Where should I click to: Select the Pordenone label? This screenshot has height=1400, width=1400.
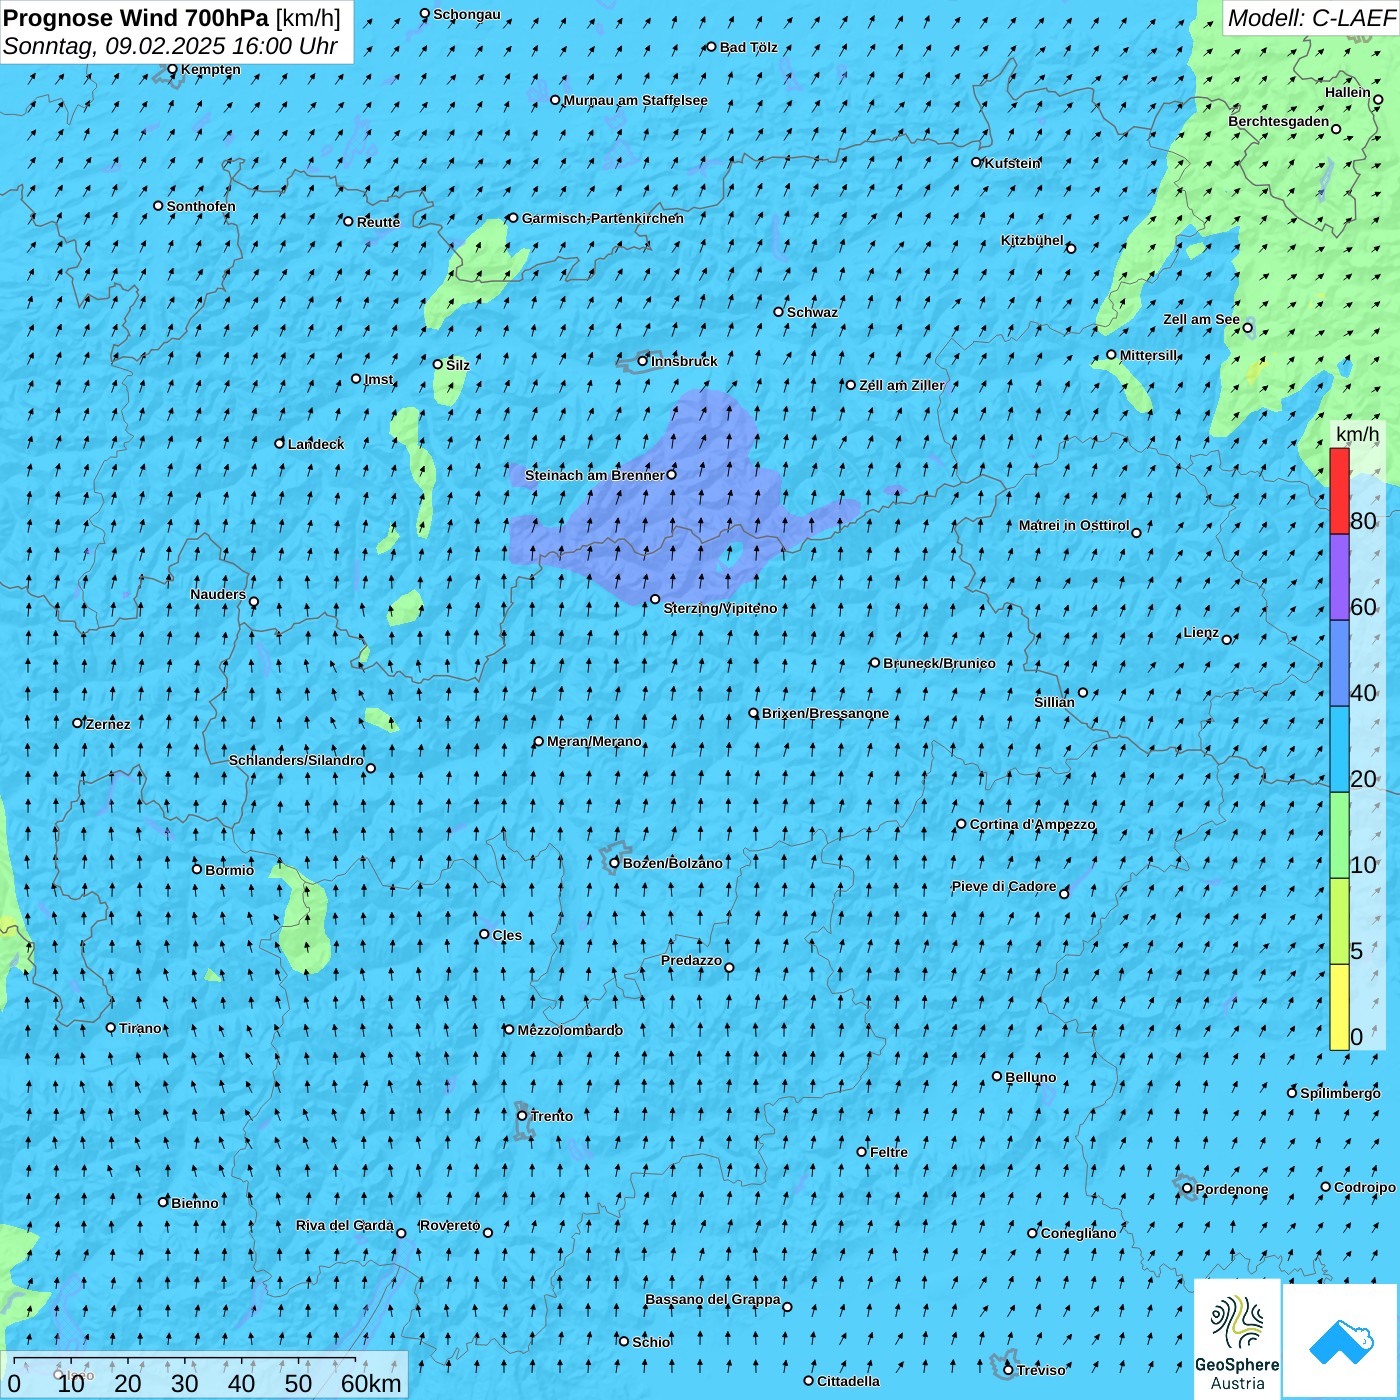1232,1189
